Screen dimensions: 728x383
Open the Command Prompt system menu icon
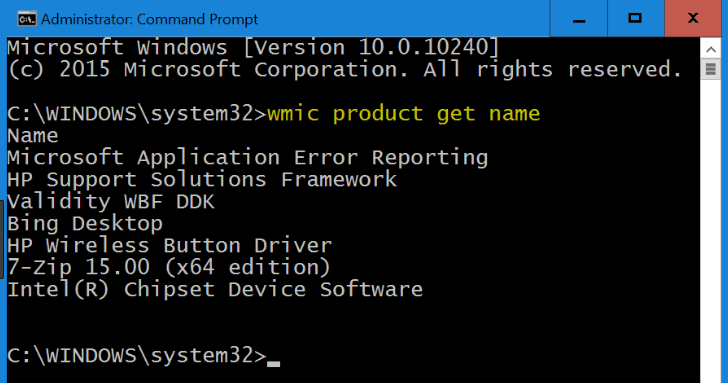point(26,19)
